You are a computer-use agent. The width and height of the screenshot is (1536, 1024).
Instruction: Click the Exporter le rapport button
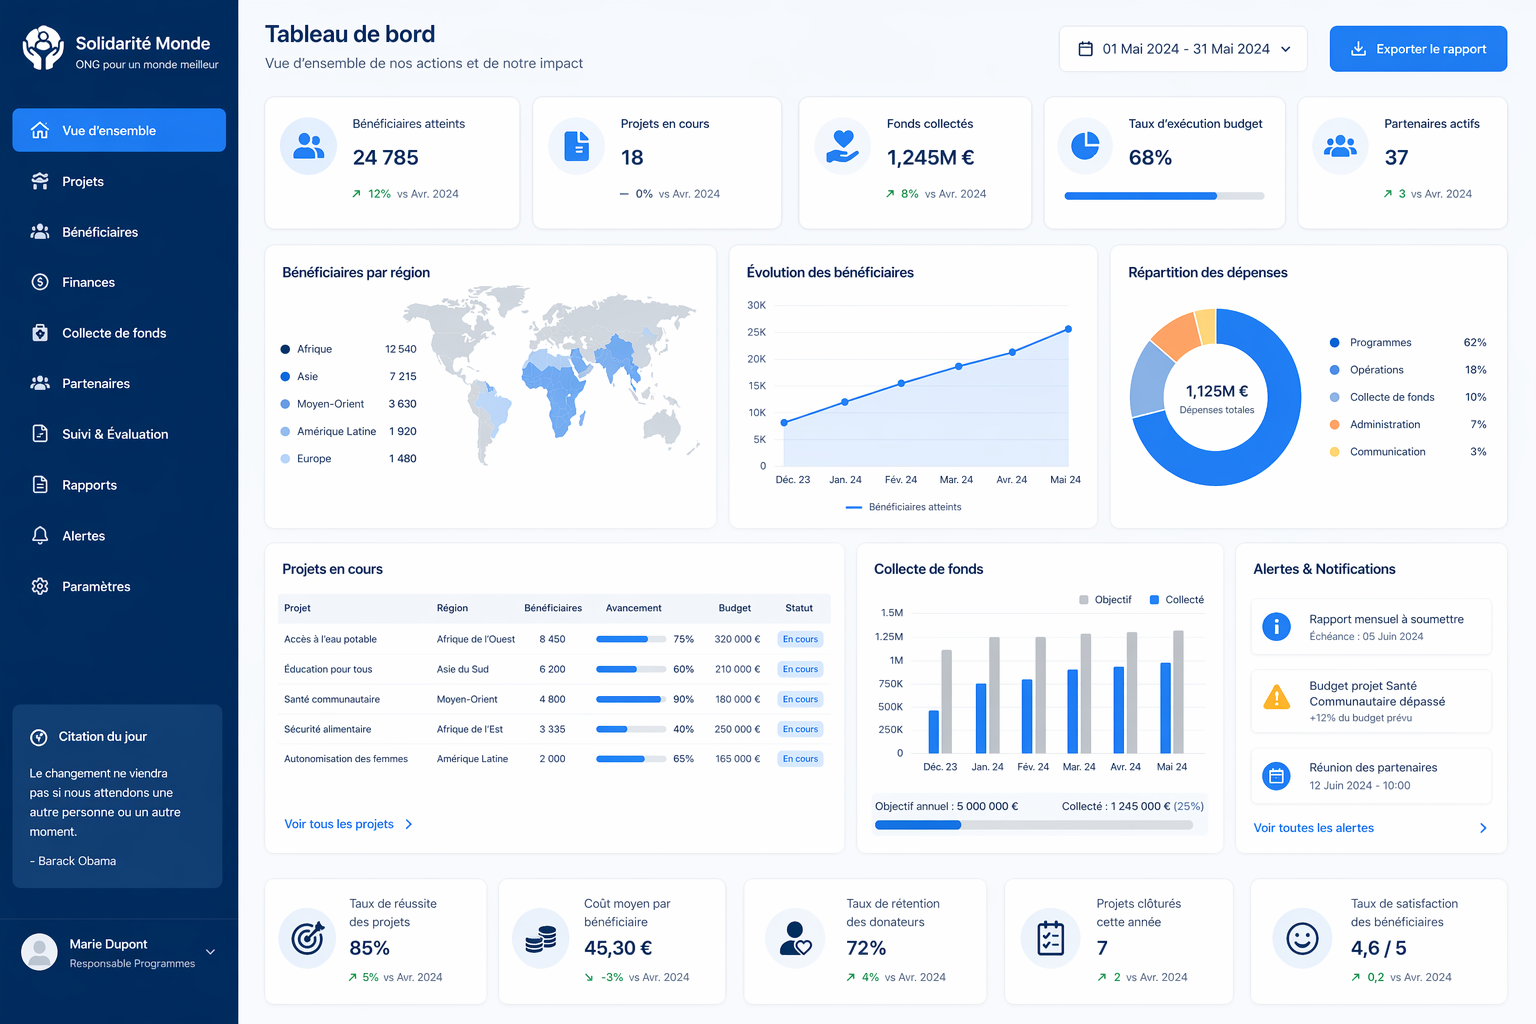click(1418, 49)
